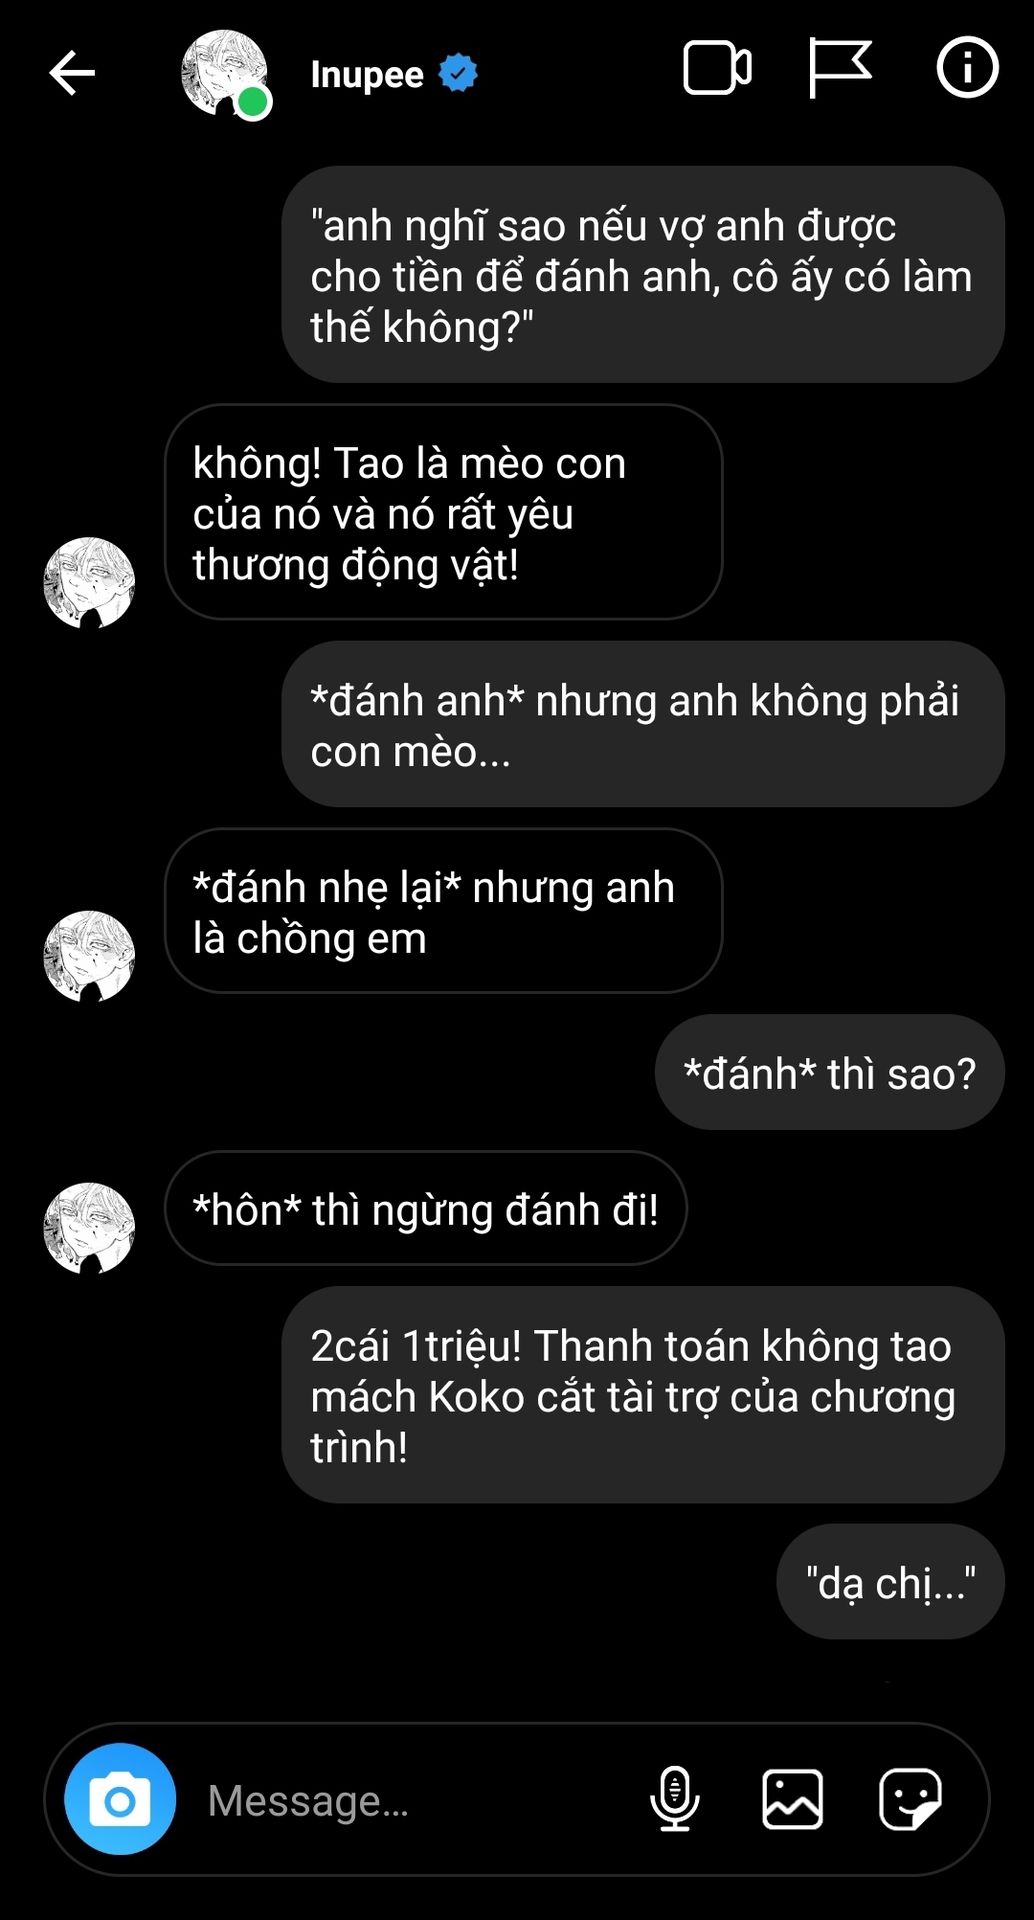Select the '"dạ chị..."' message bubble

[891, 1582]
